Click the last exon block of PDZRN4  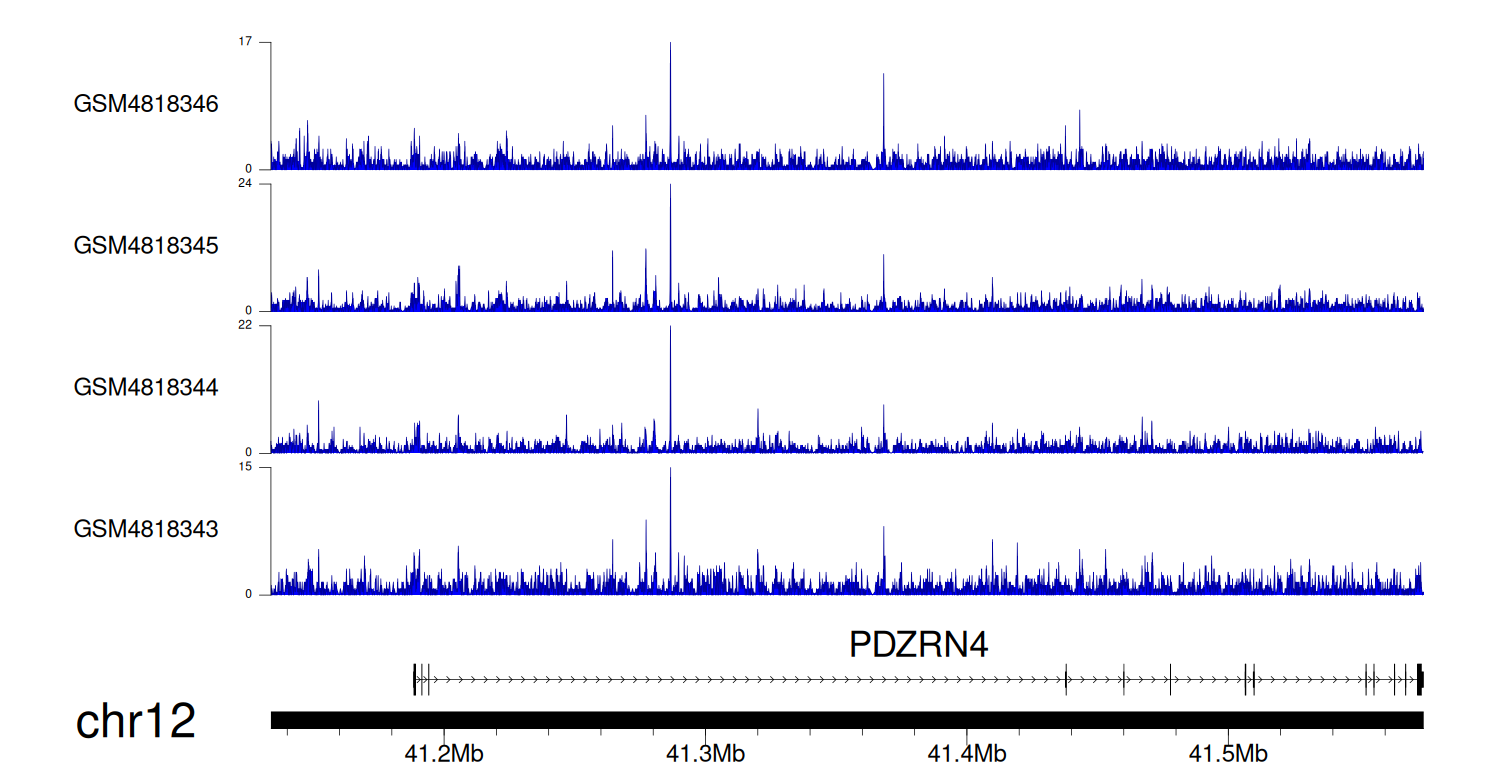(1420, 679)
